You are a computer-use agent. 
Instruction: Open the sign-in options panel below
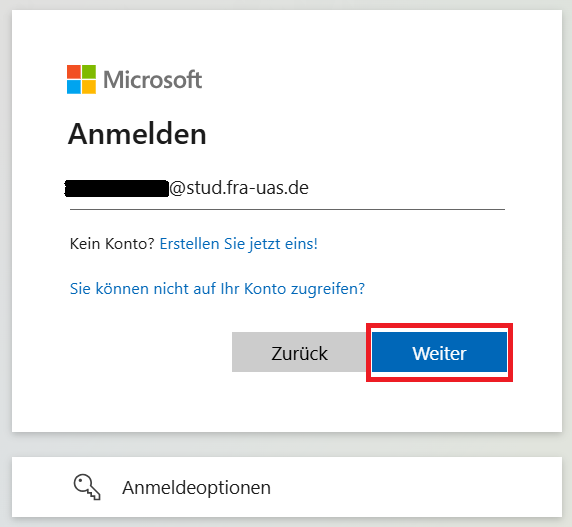point(287,487)
